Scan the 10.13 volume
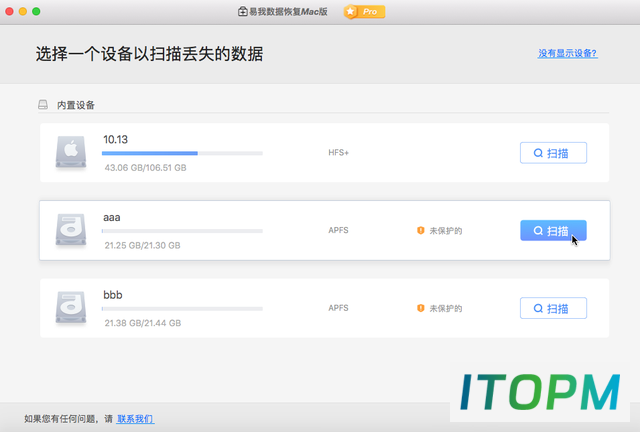The height and width of the screenshot is (432, 640). tap(553, 153)
